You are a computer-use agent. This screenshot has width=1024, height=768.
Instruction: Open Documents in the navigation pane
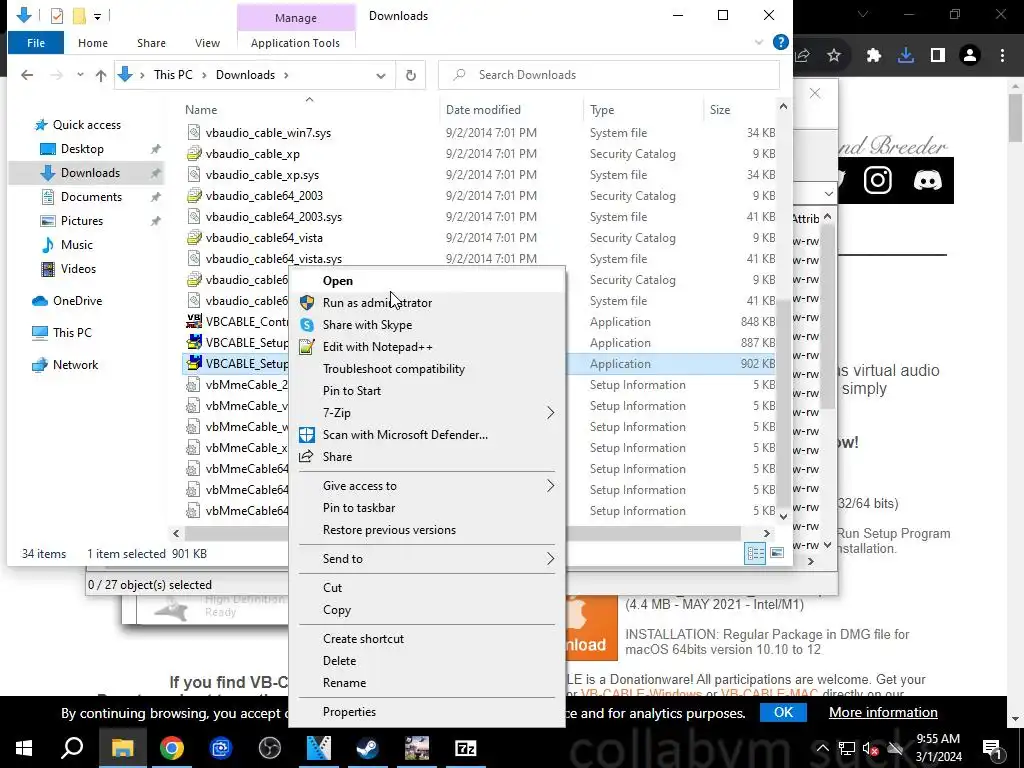(91, 197)
